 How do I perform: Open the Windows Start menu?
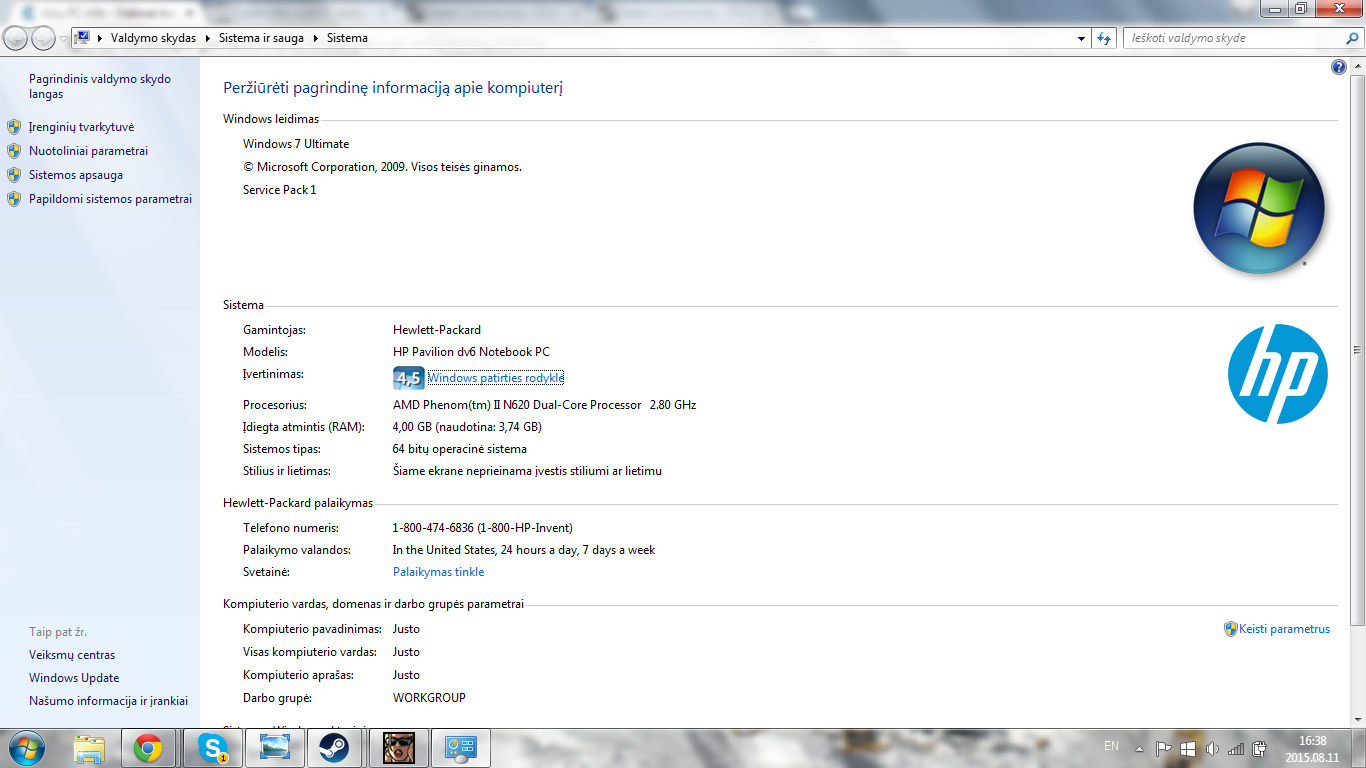pos(25,747)
